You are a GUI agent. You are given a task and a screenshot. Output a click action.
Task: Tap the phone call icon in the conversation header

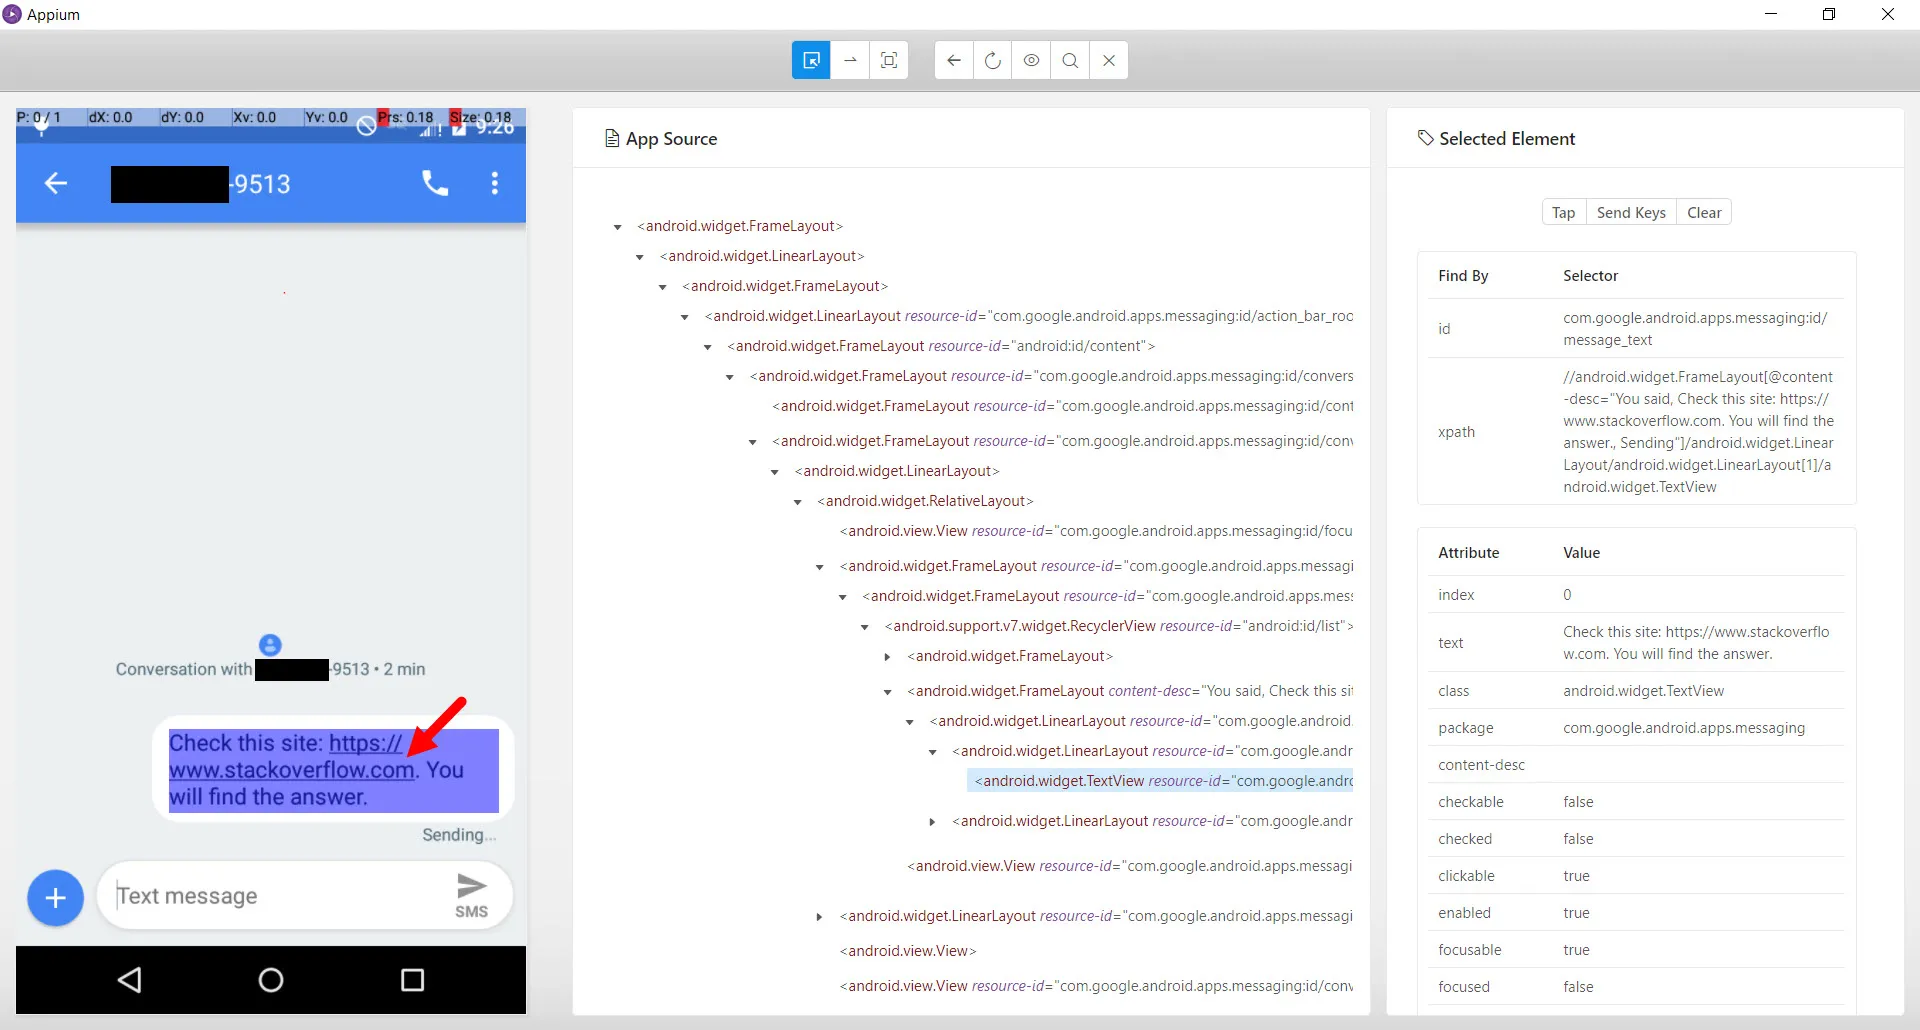click(435, 183)
